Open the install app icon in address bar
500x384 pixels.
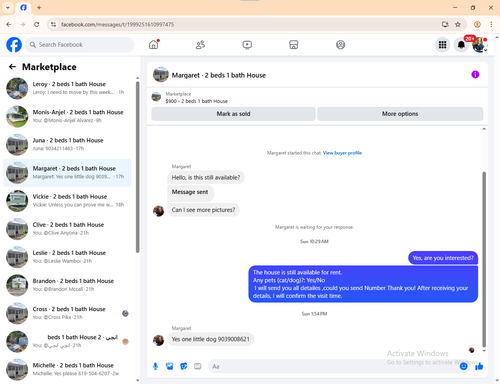(x=445, y=24)
